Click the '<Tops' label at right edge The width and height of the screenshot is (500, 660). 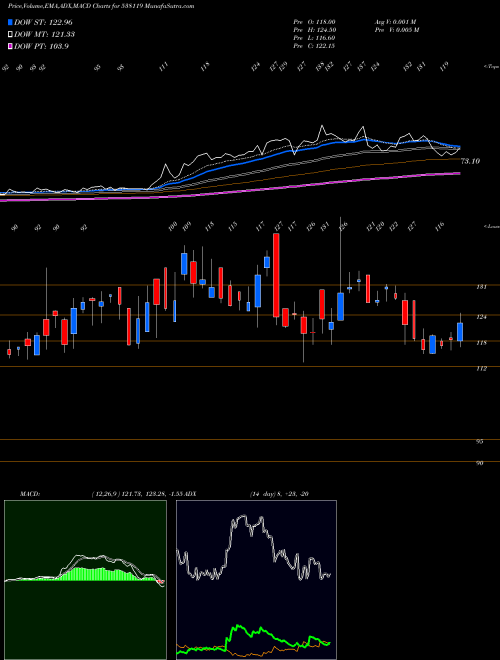[491, 67]
